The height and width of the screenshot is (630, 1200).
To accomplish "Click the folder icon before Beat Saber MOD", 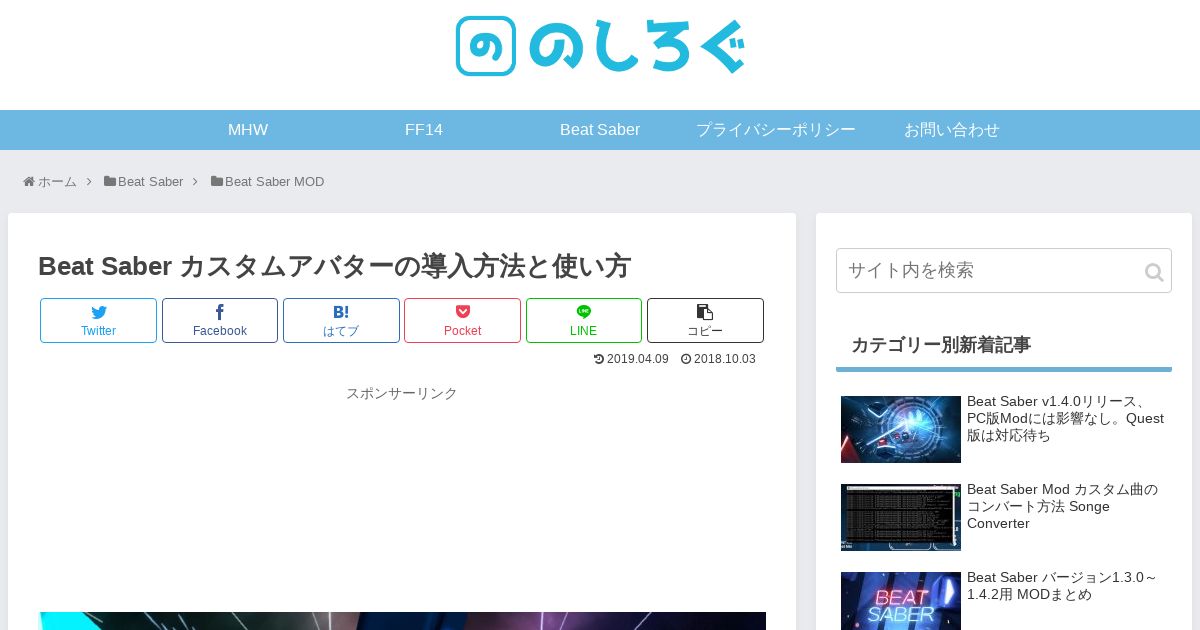I will click(x=217, y=182).
